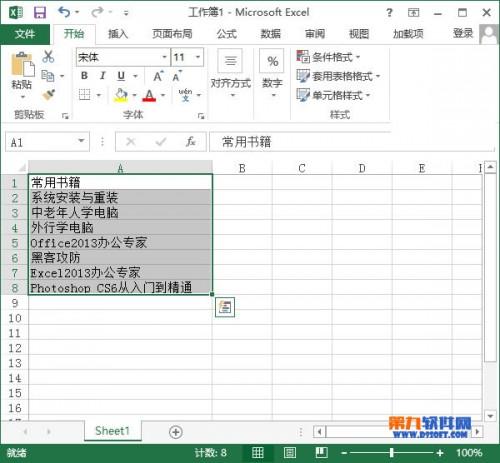Switch to the 开始 tab
The image size is (500, 463).
74,34
